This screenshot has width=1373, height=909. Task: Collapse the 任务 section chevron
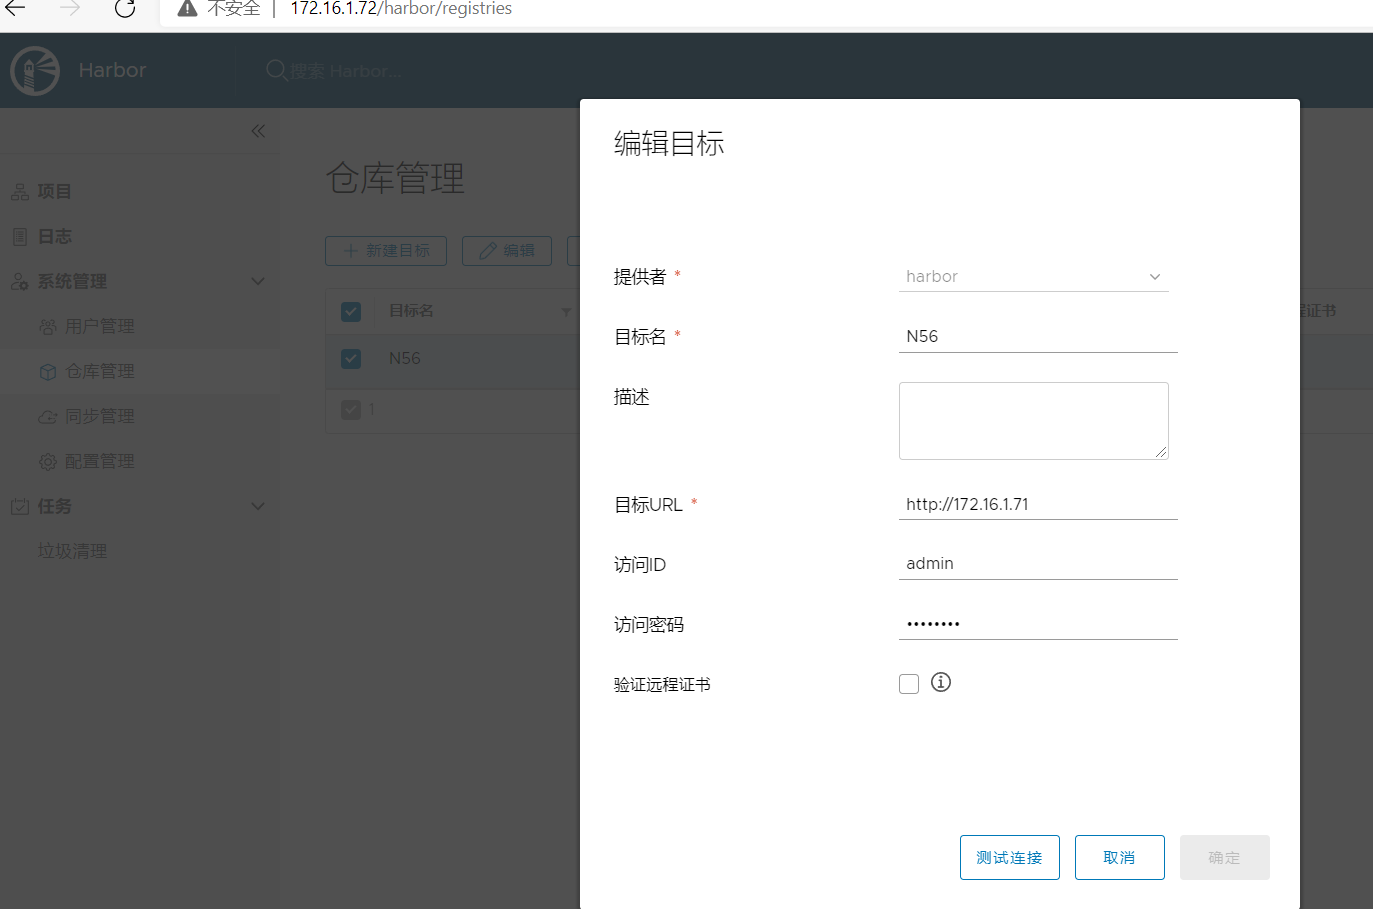point(258,507)
